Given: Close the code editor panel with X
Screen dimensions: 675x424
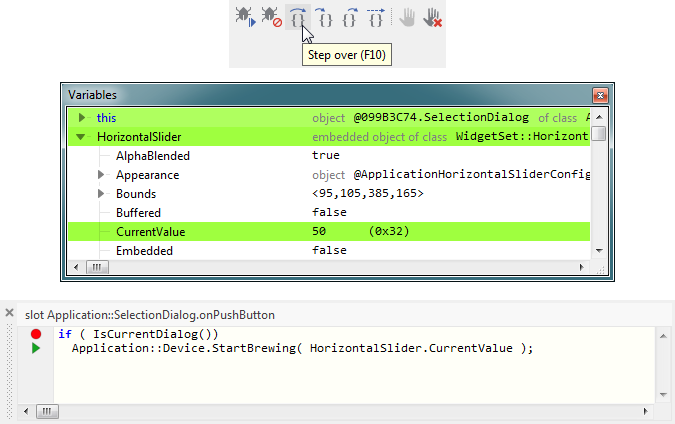Looking at the screenshot, I should click(x=10, y=313).
